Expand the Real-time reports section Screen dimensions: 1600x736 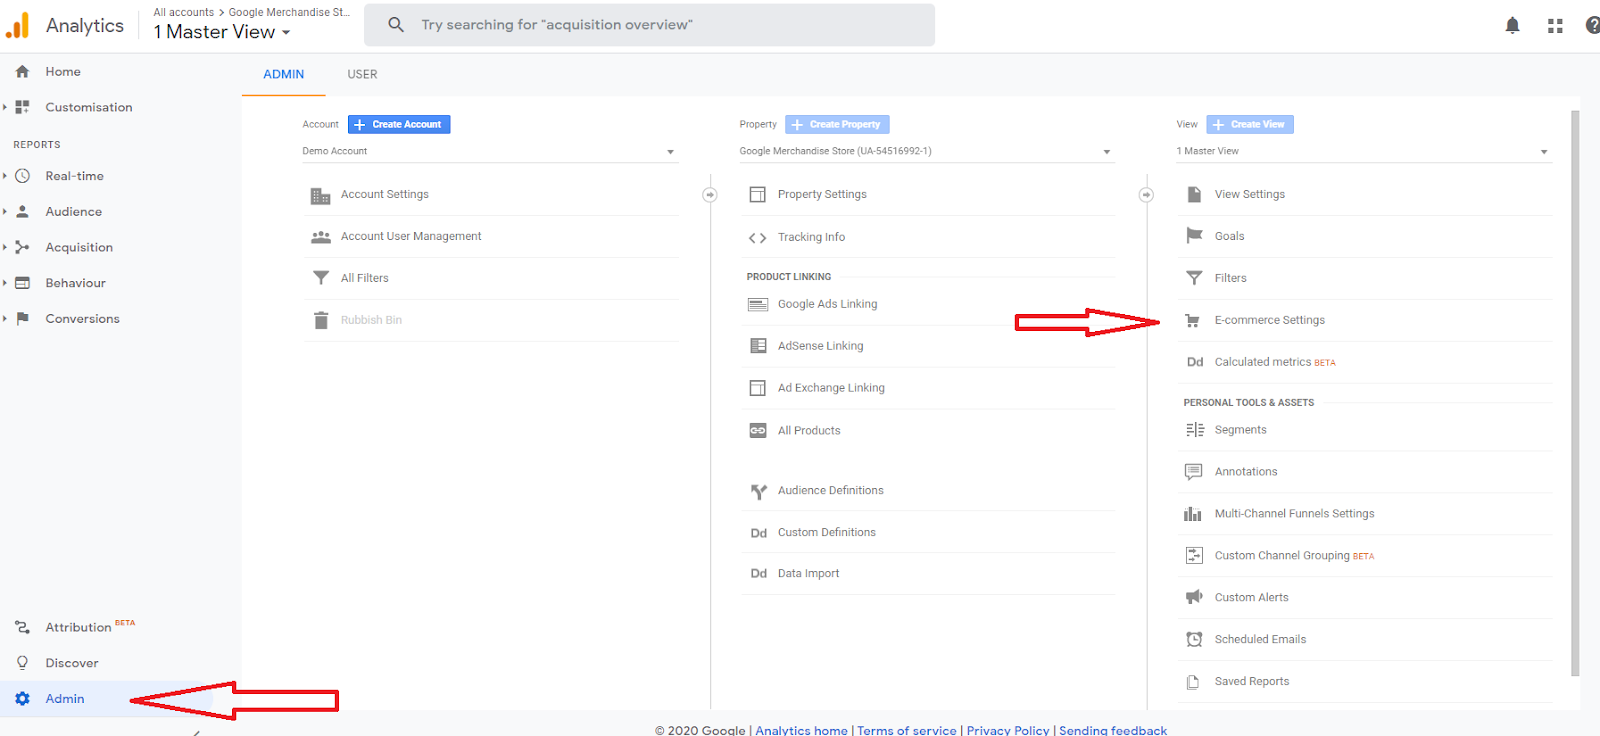[x=5, y=176]
